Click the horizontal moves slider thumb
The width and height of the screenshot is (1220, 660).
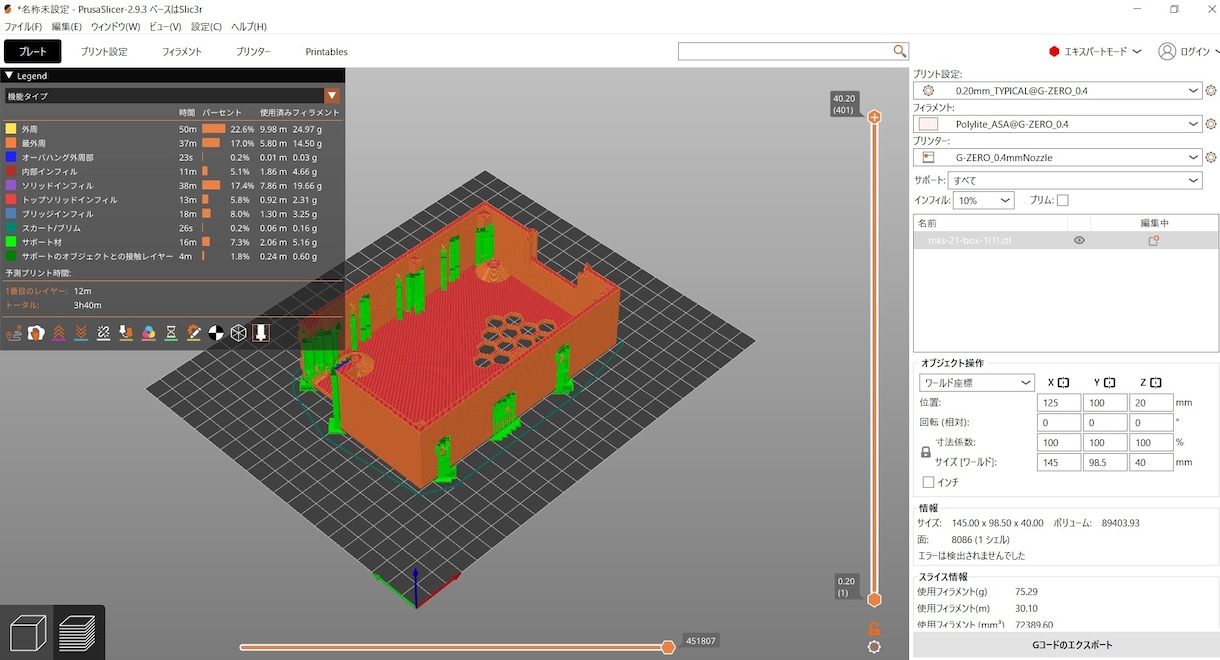coord(668,647)
